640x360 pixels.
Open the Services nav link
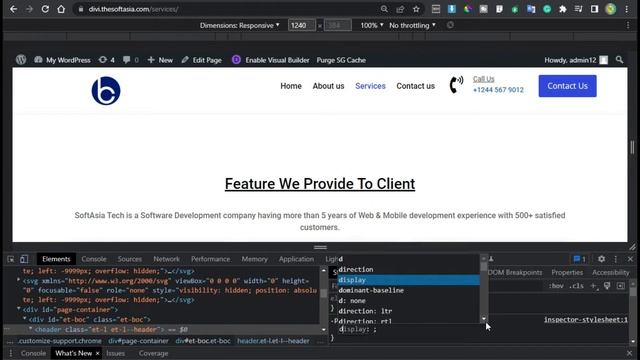click(370, 86)
